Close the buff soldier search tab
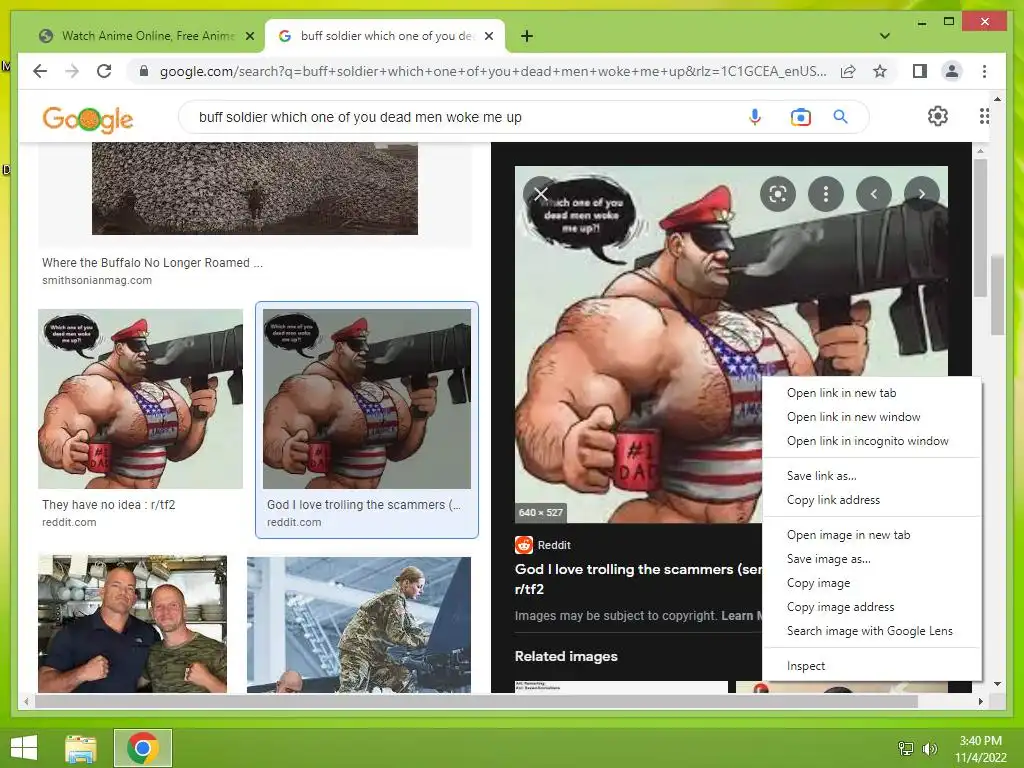This screenshot has width=1024, height=768. pos(488,36)
